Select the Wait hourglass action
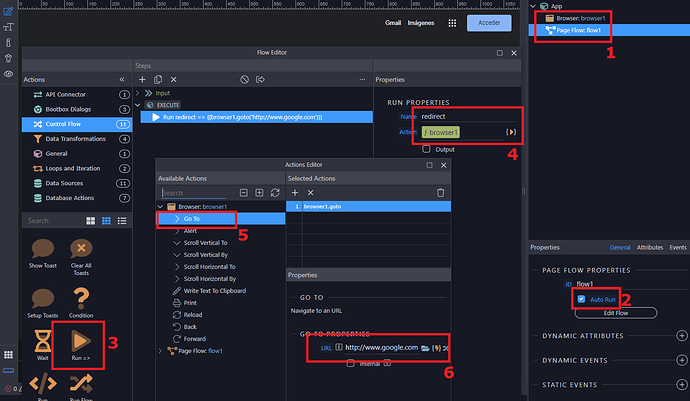 [43, 341]
